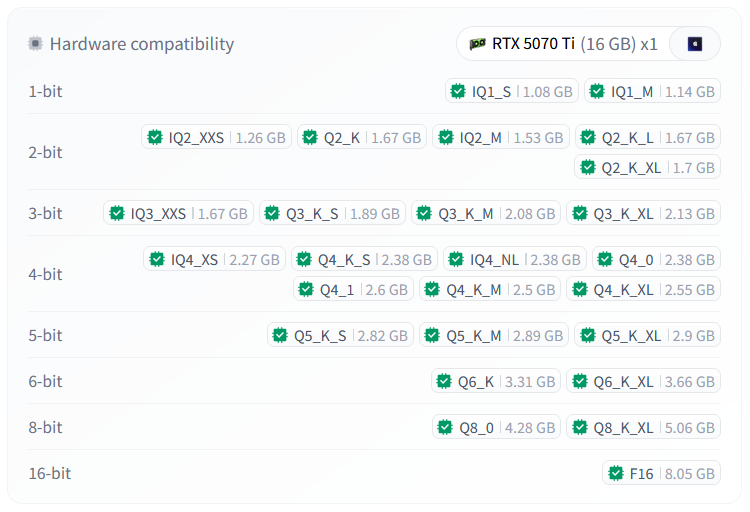Open the IQ2_M 1.53 GB quant
Viewport: 750px width, 512px height.
pyautogui.click(x=501, y=137)
